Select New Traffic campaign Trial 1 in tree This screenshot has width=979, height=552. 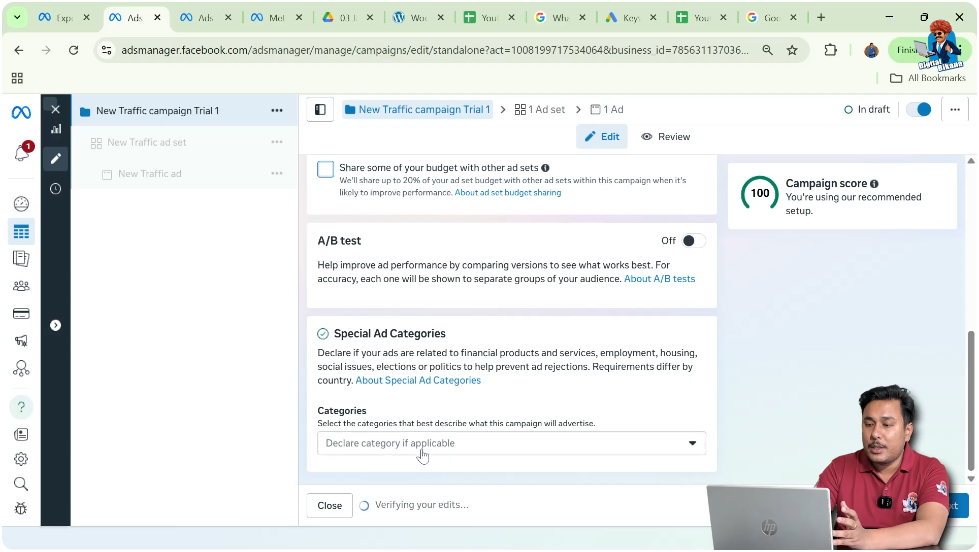coord(157,111)
